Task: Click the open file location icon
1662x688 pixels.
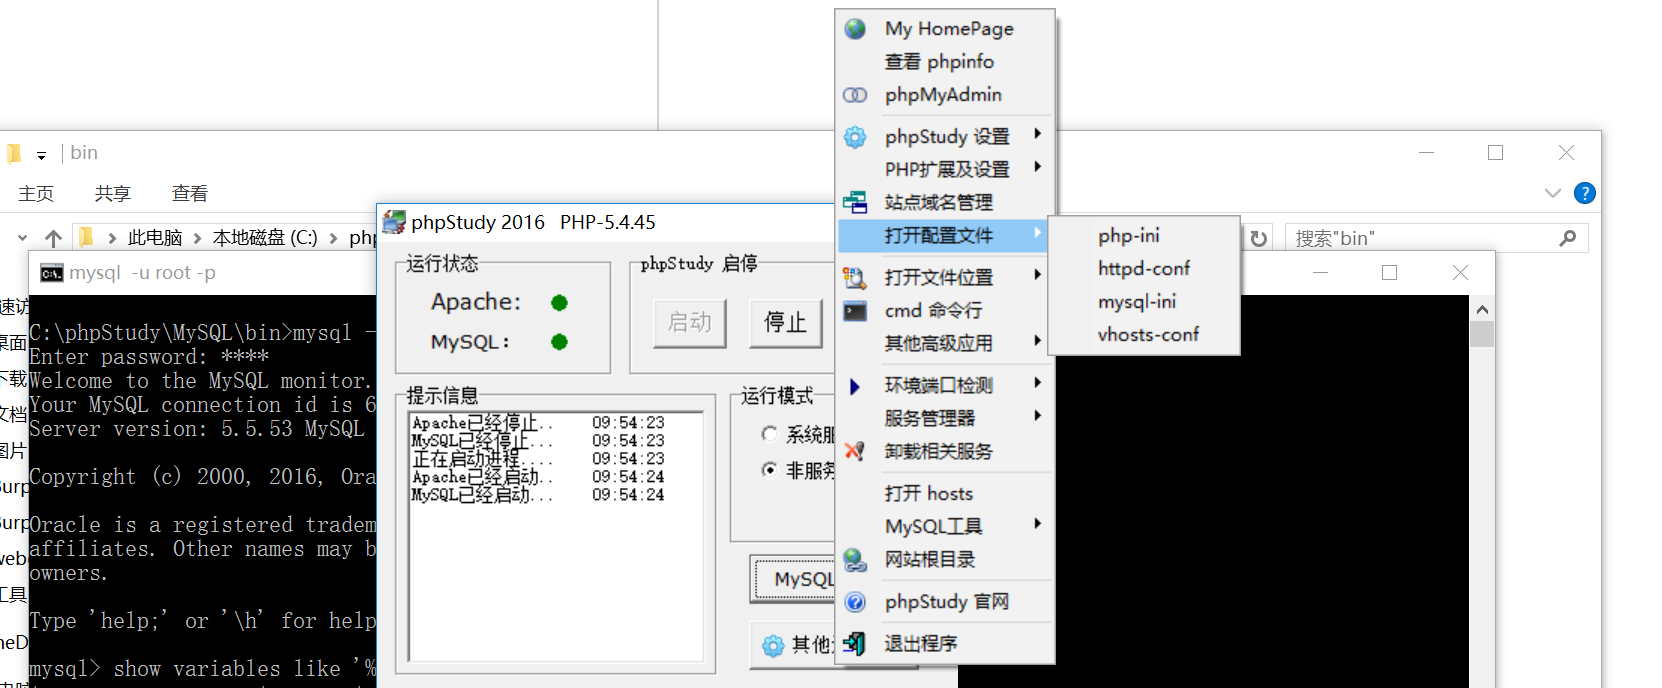Action: [x=855, y=277]
